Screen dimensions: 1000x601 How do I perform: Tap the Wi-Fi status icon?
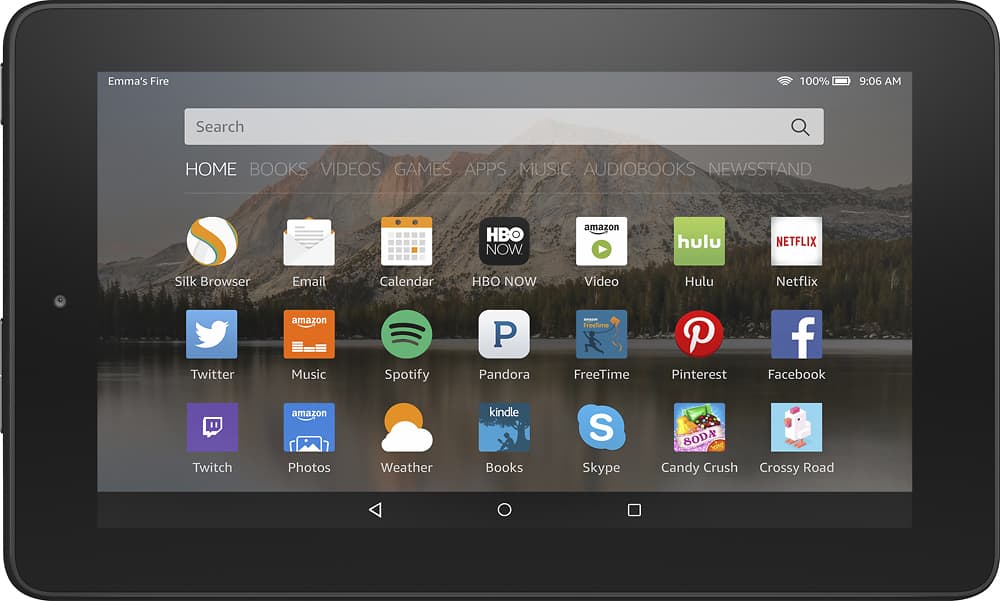point(784,81)
